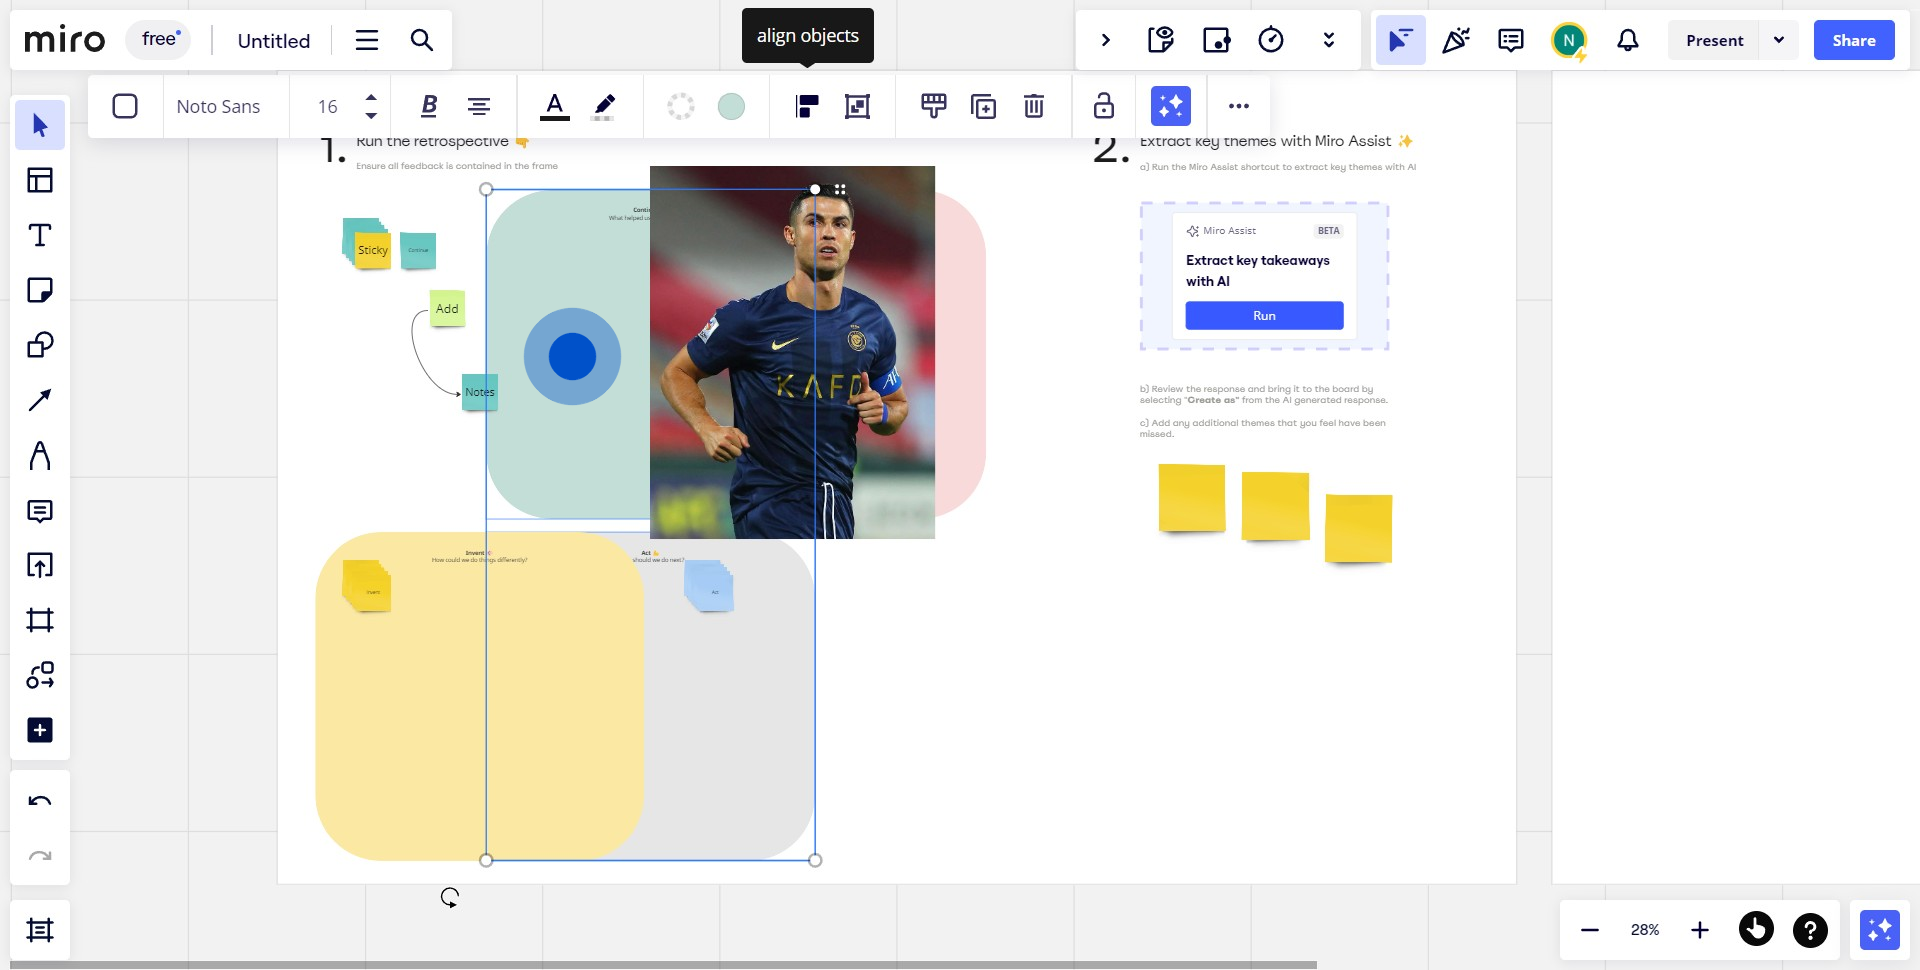The height and width of the screenshot is (970, 1920).
Task: Toggle cursor visibility for collaborators
Action: point(1400,40)
